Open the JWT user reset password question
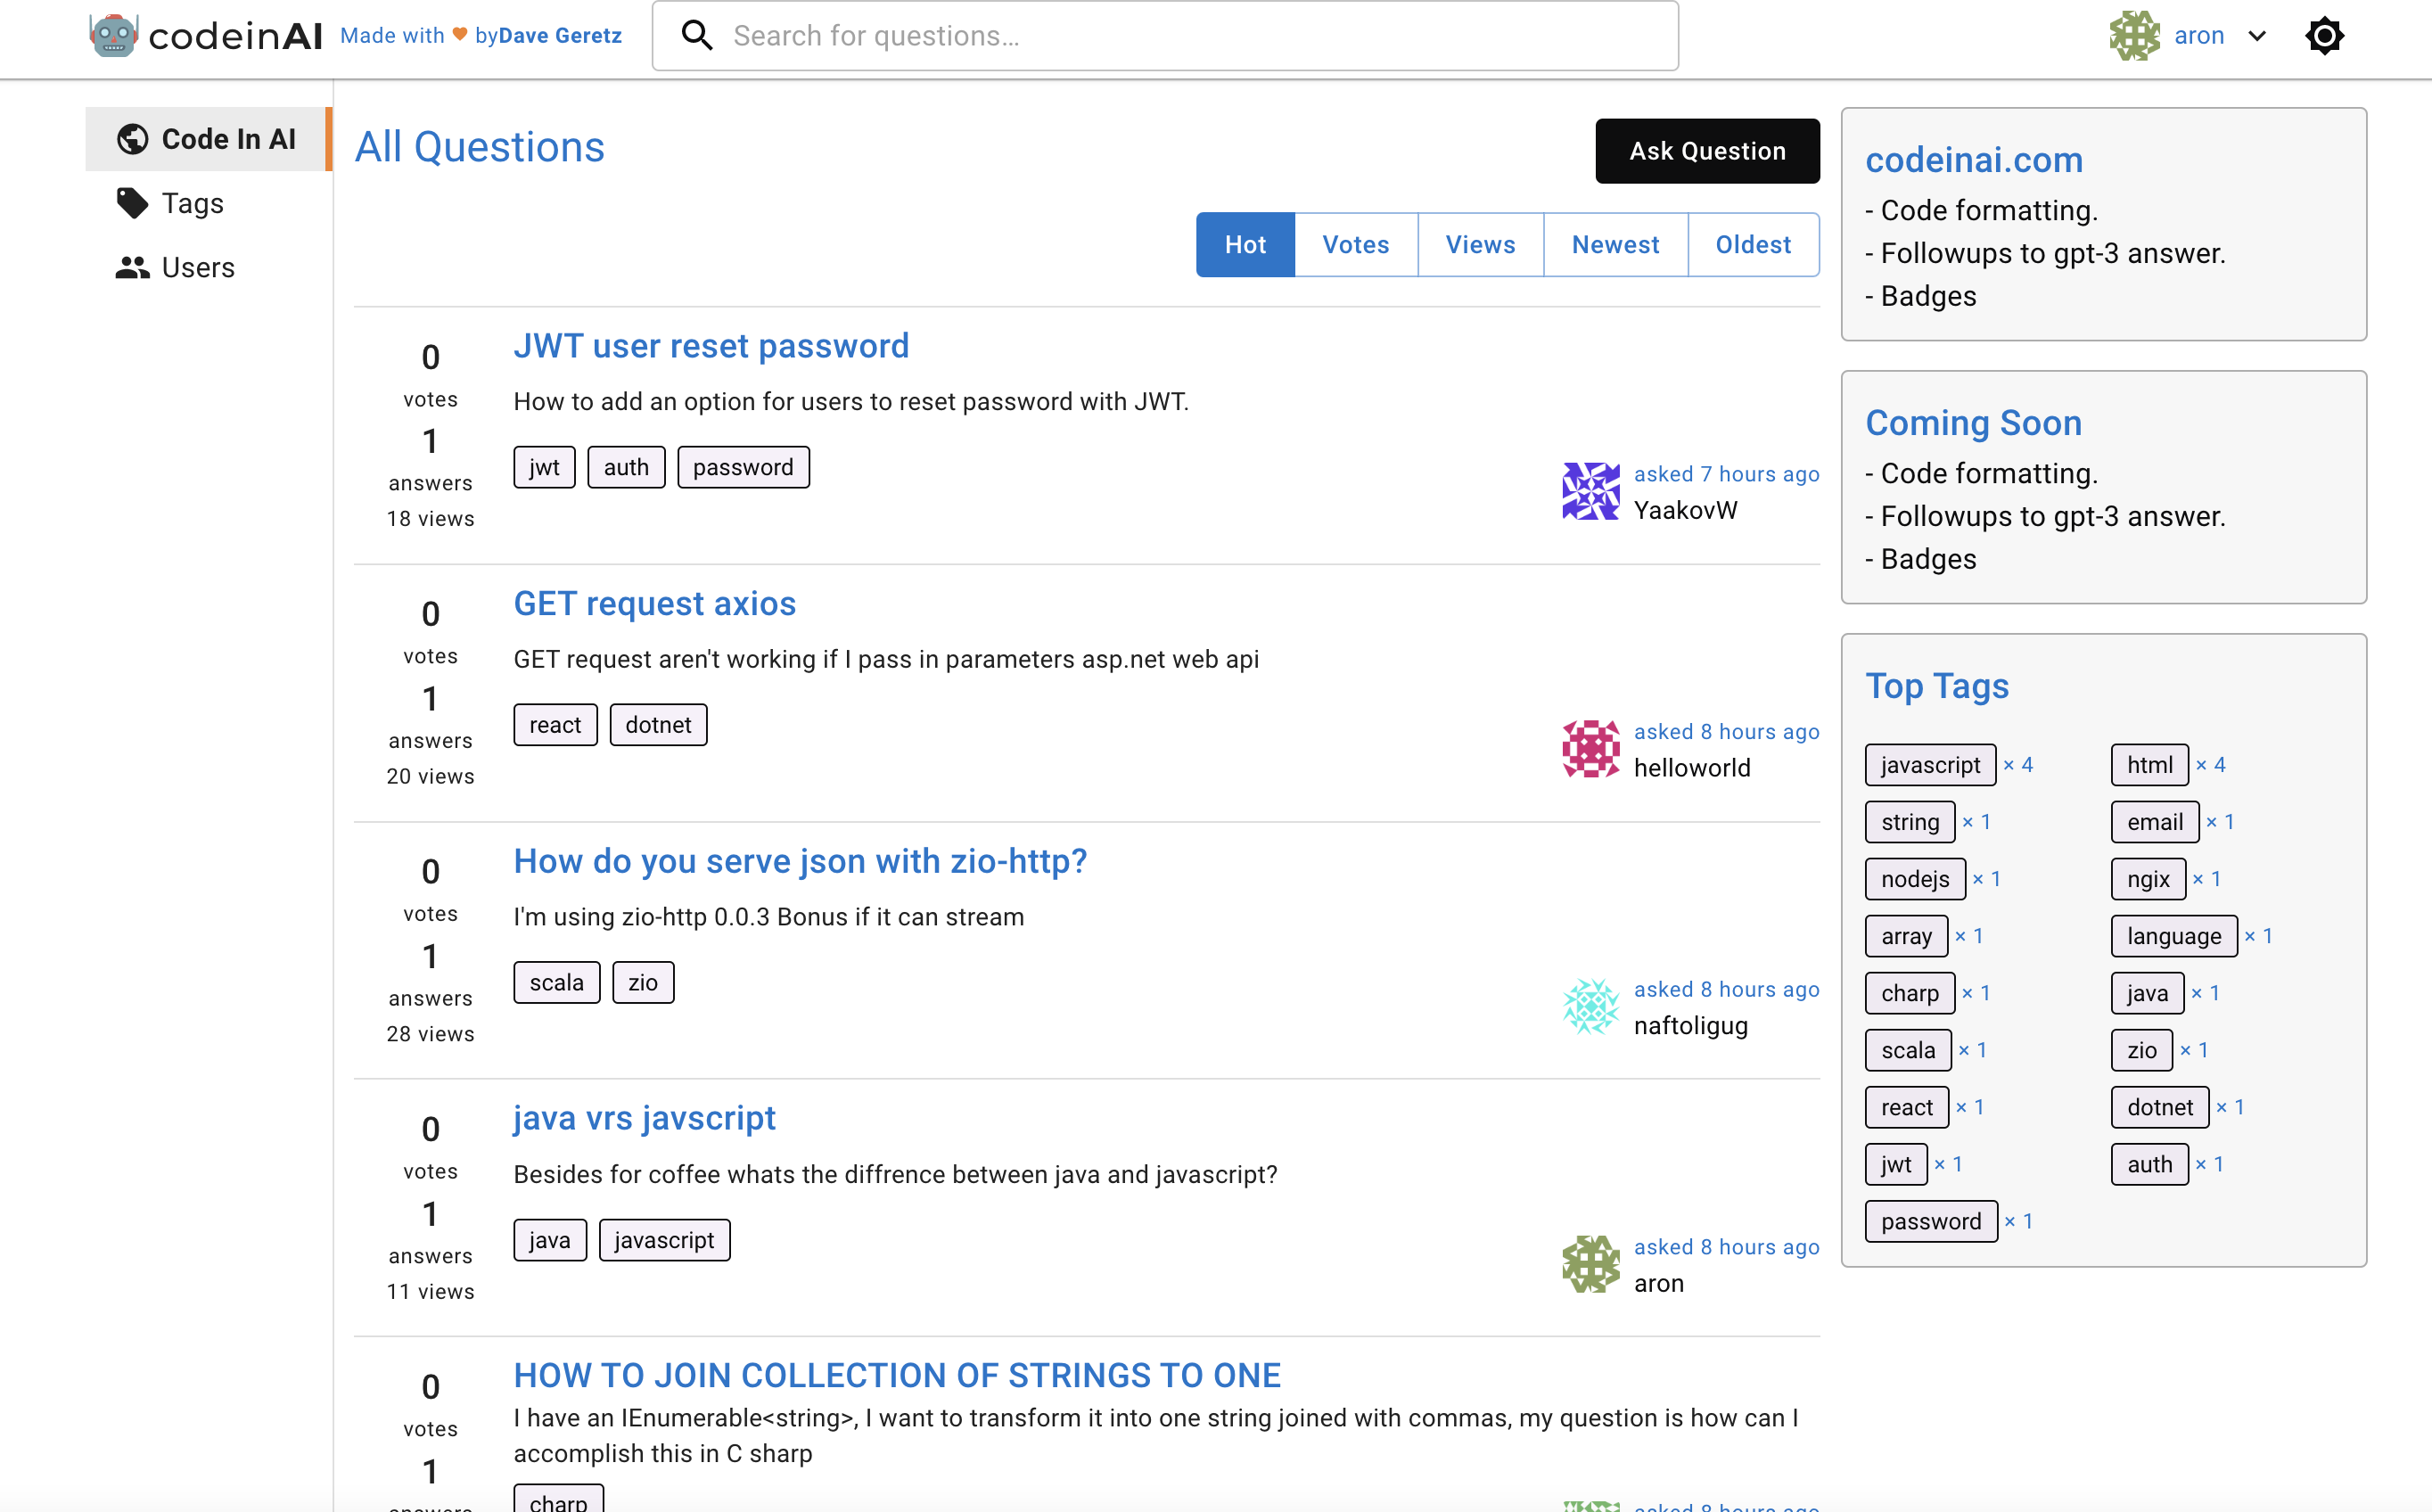 pos(711,346)
